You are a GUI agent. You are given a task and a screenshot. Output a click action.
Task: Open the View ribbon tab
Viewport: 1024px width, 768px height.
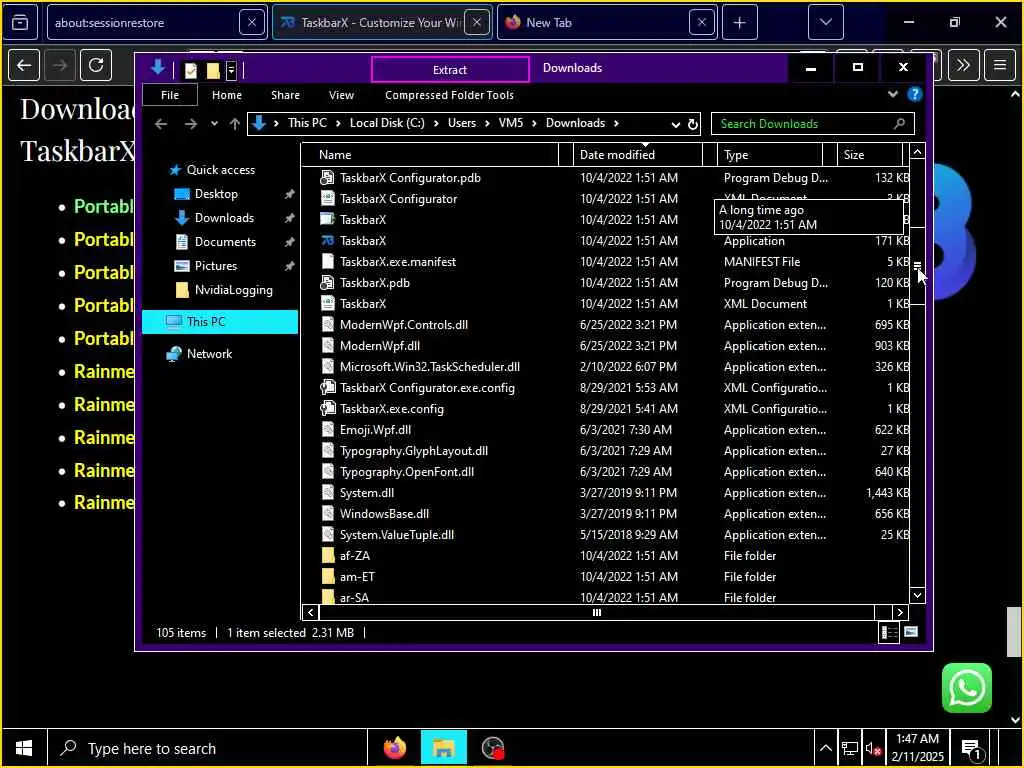(x=341, y=95)
